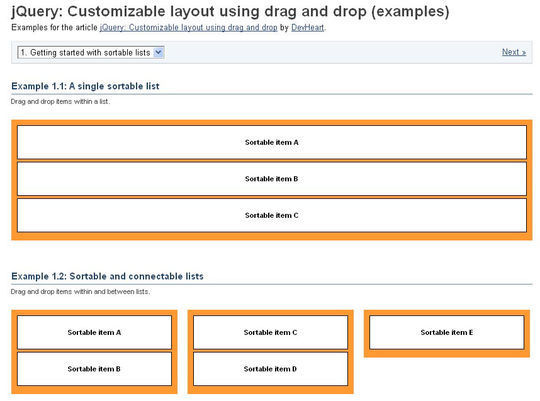
Task: Select Sortable item B in Example 1.2
Action: click(x=94, y=369)
